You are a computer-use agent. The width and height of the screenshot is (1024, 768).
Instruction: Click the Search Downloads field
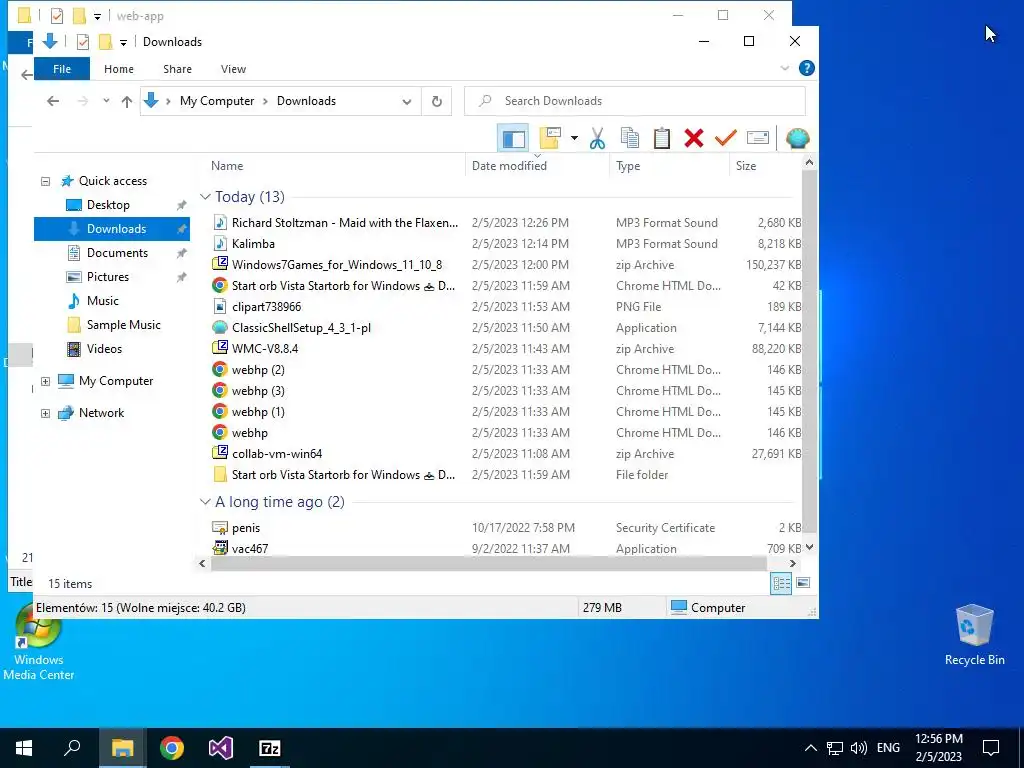[635, 101]
